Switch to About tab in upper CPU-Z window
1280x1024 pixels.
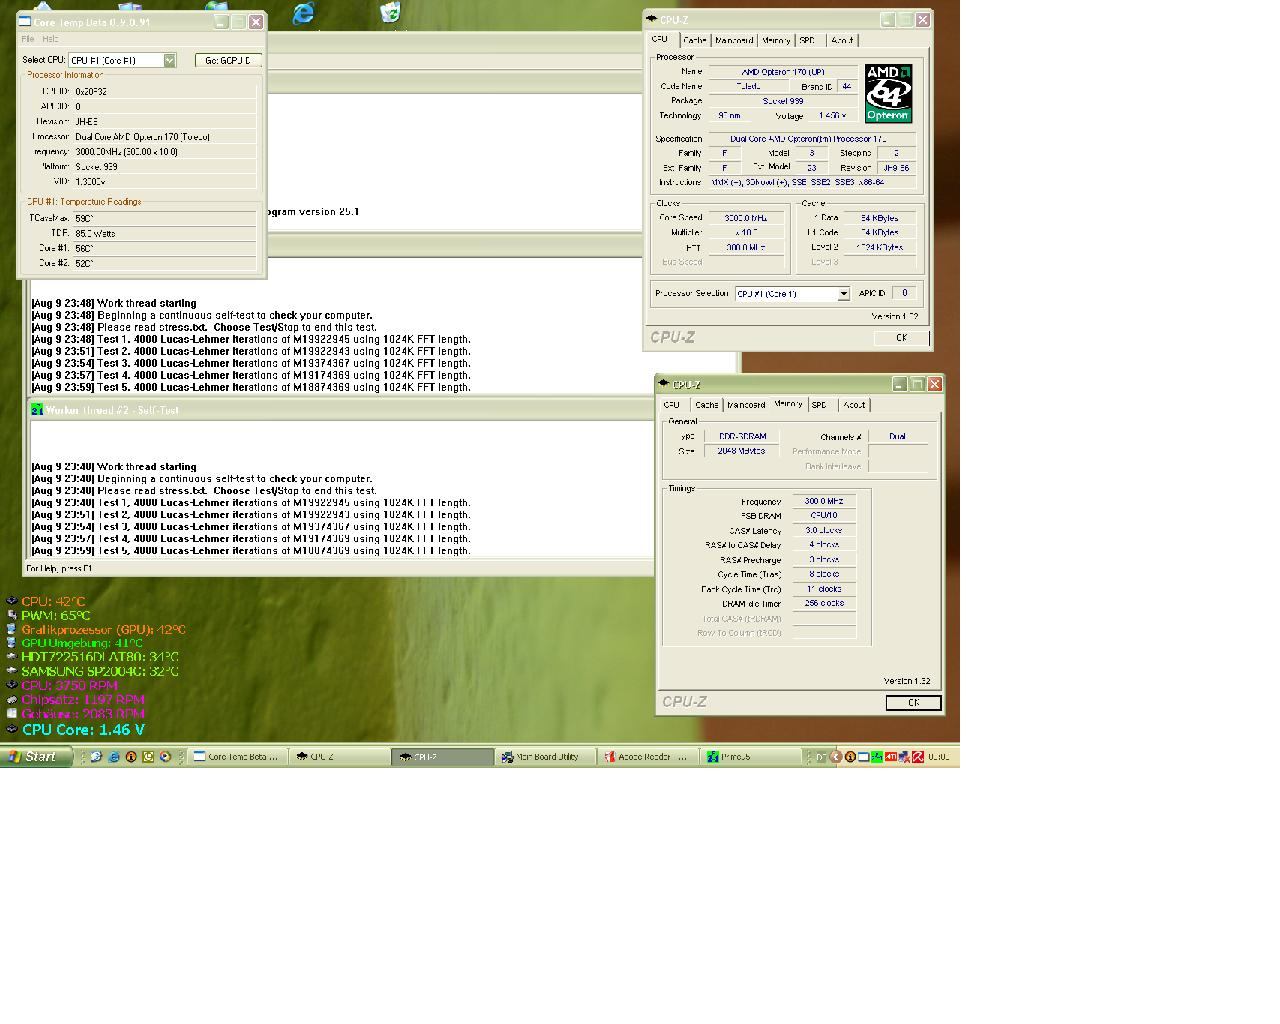pyautogui.click(x=842, y=40)
